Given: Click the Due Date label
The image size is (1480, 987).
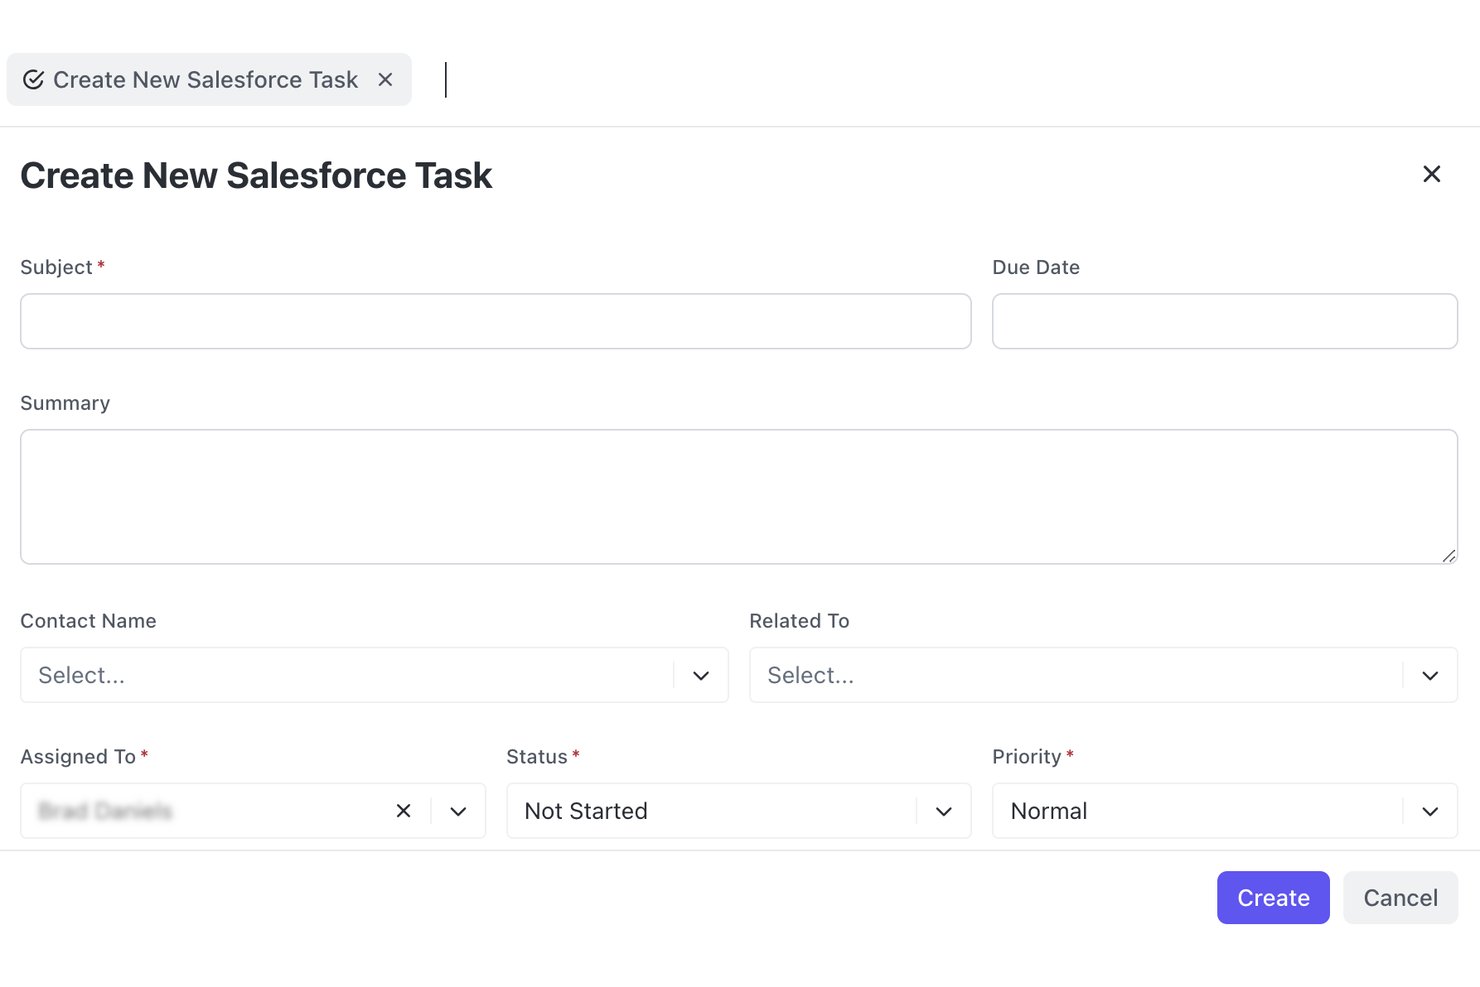Looking at the screenshot, I should pos(1036,267).
